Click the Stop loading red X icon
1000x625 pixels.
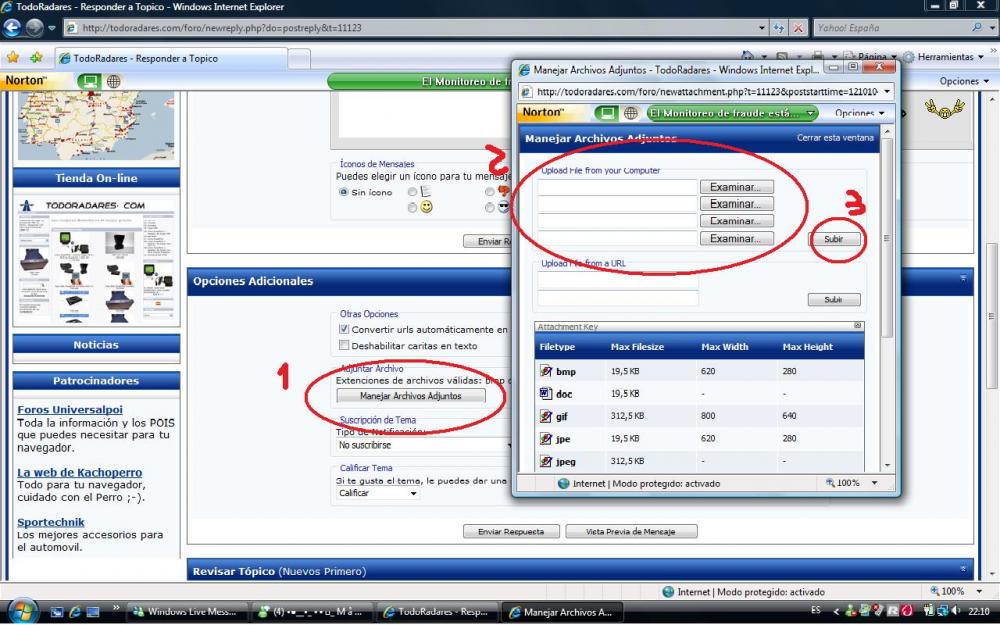(x=798, y=28)
